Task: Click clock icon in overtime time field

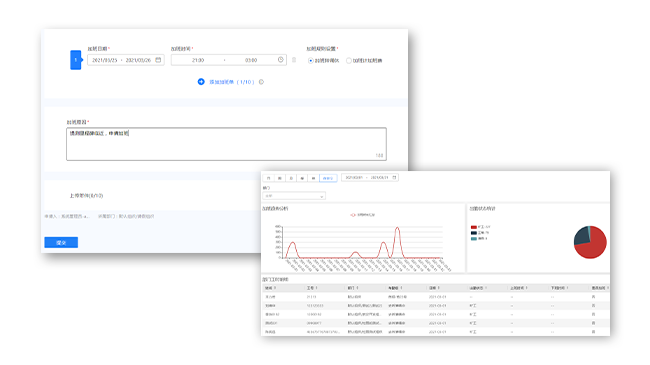Action: pos(281,60)
